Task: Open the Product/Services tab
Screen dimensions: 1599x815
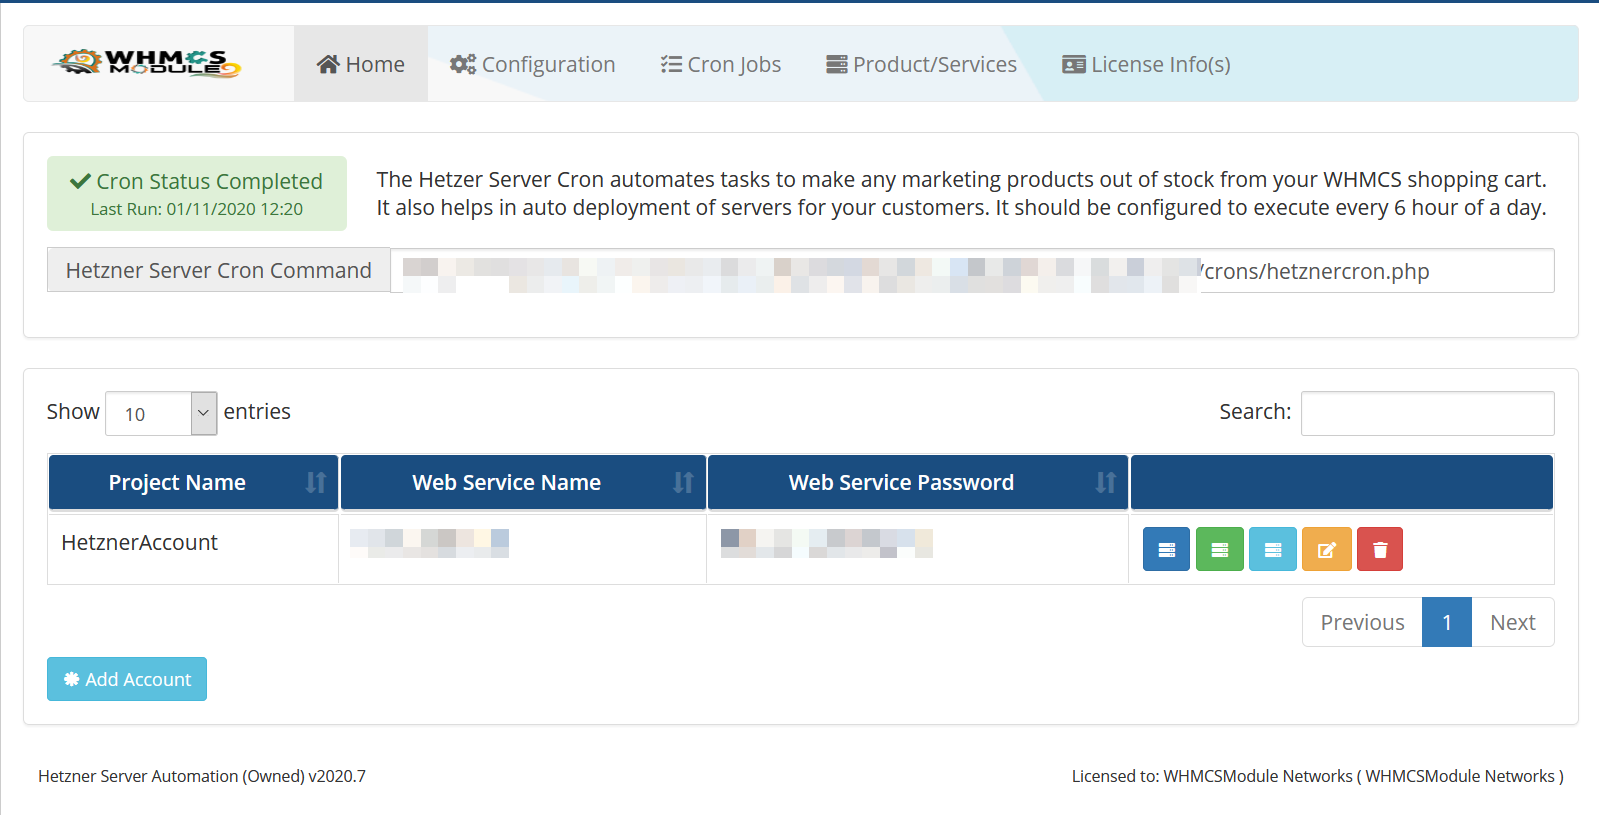Action: [x=921, y=64]
